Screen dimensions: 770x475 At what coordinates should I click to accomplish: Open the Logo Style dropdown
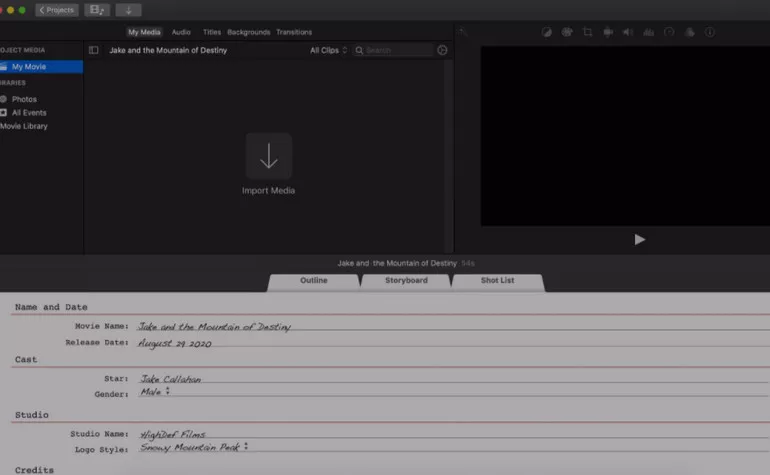click(x=194, y=447)
